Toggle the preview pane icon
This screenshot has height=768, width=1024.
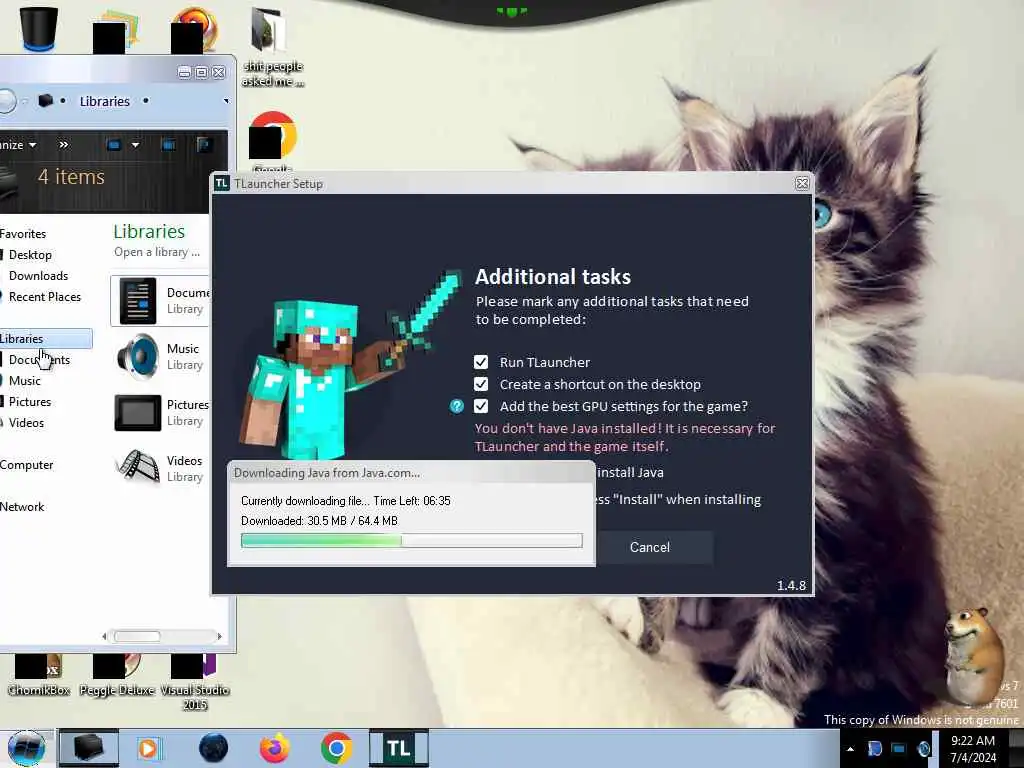pos(168,145)
